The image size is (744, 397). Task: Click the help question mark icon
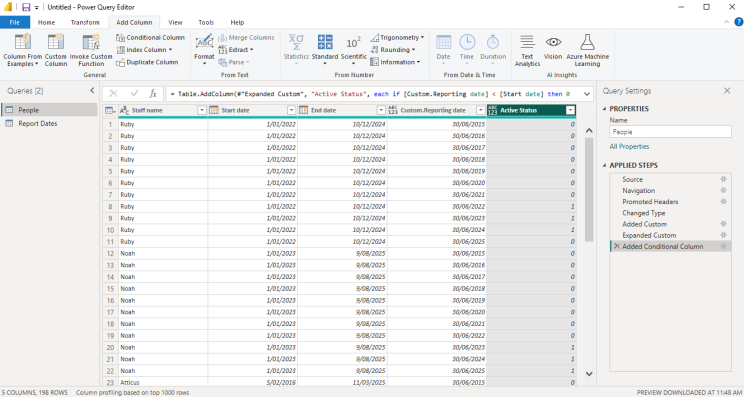coord(739,22)
